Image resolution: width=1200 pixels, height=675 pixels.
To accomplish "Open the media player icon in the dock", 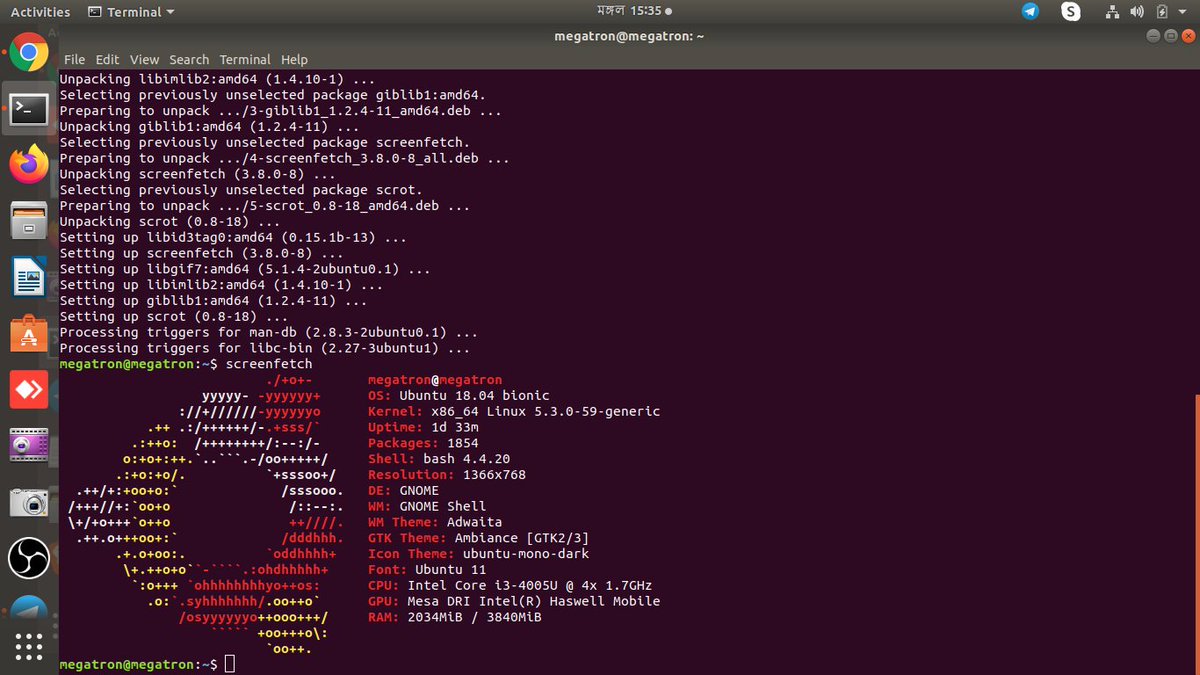I will click(29, 443).
